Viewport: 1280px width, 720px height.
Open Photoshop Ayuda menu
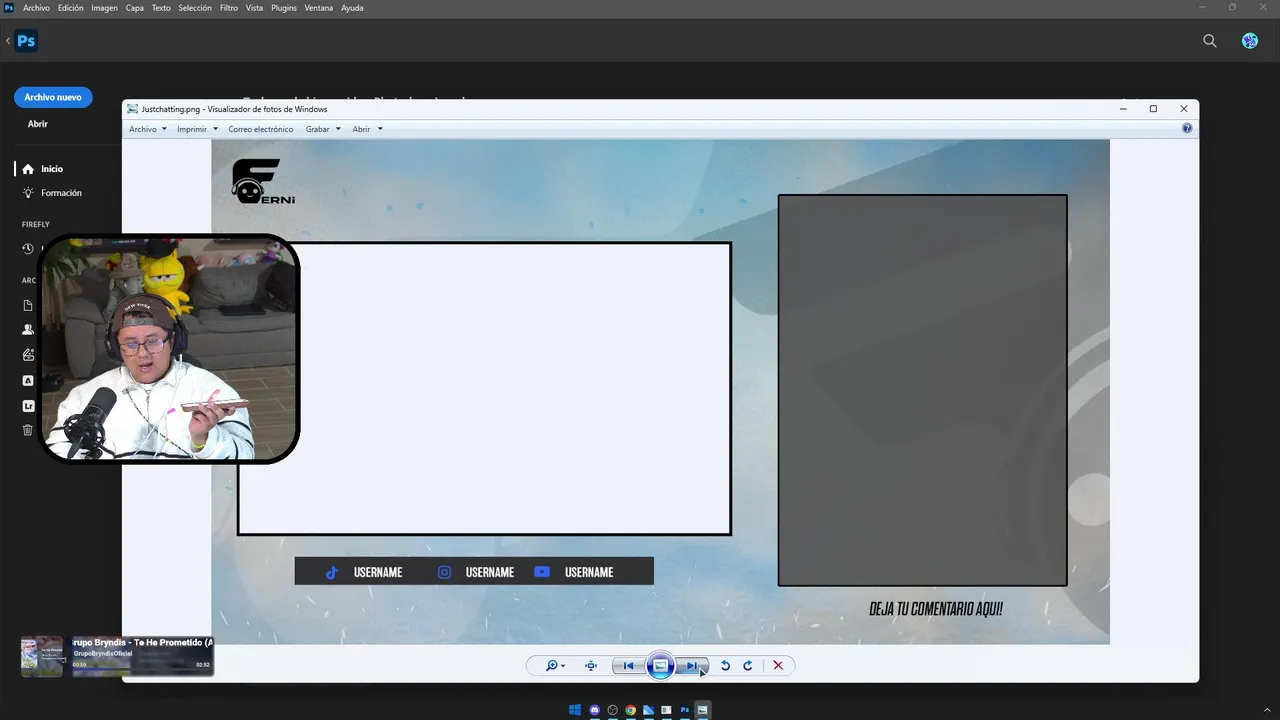coord(352,8)
